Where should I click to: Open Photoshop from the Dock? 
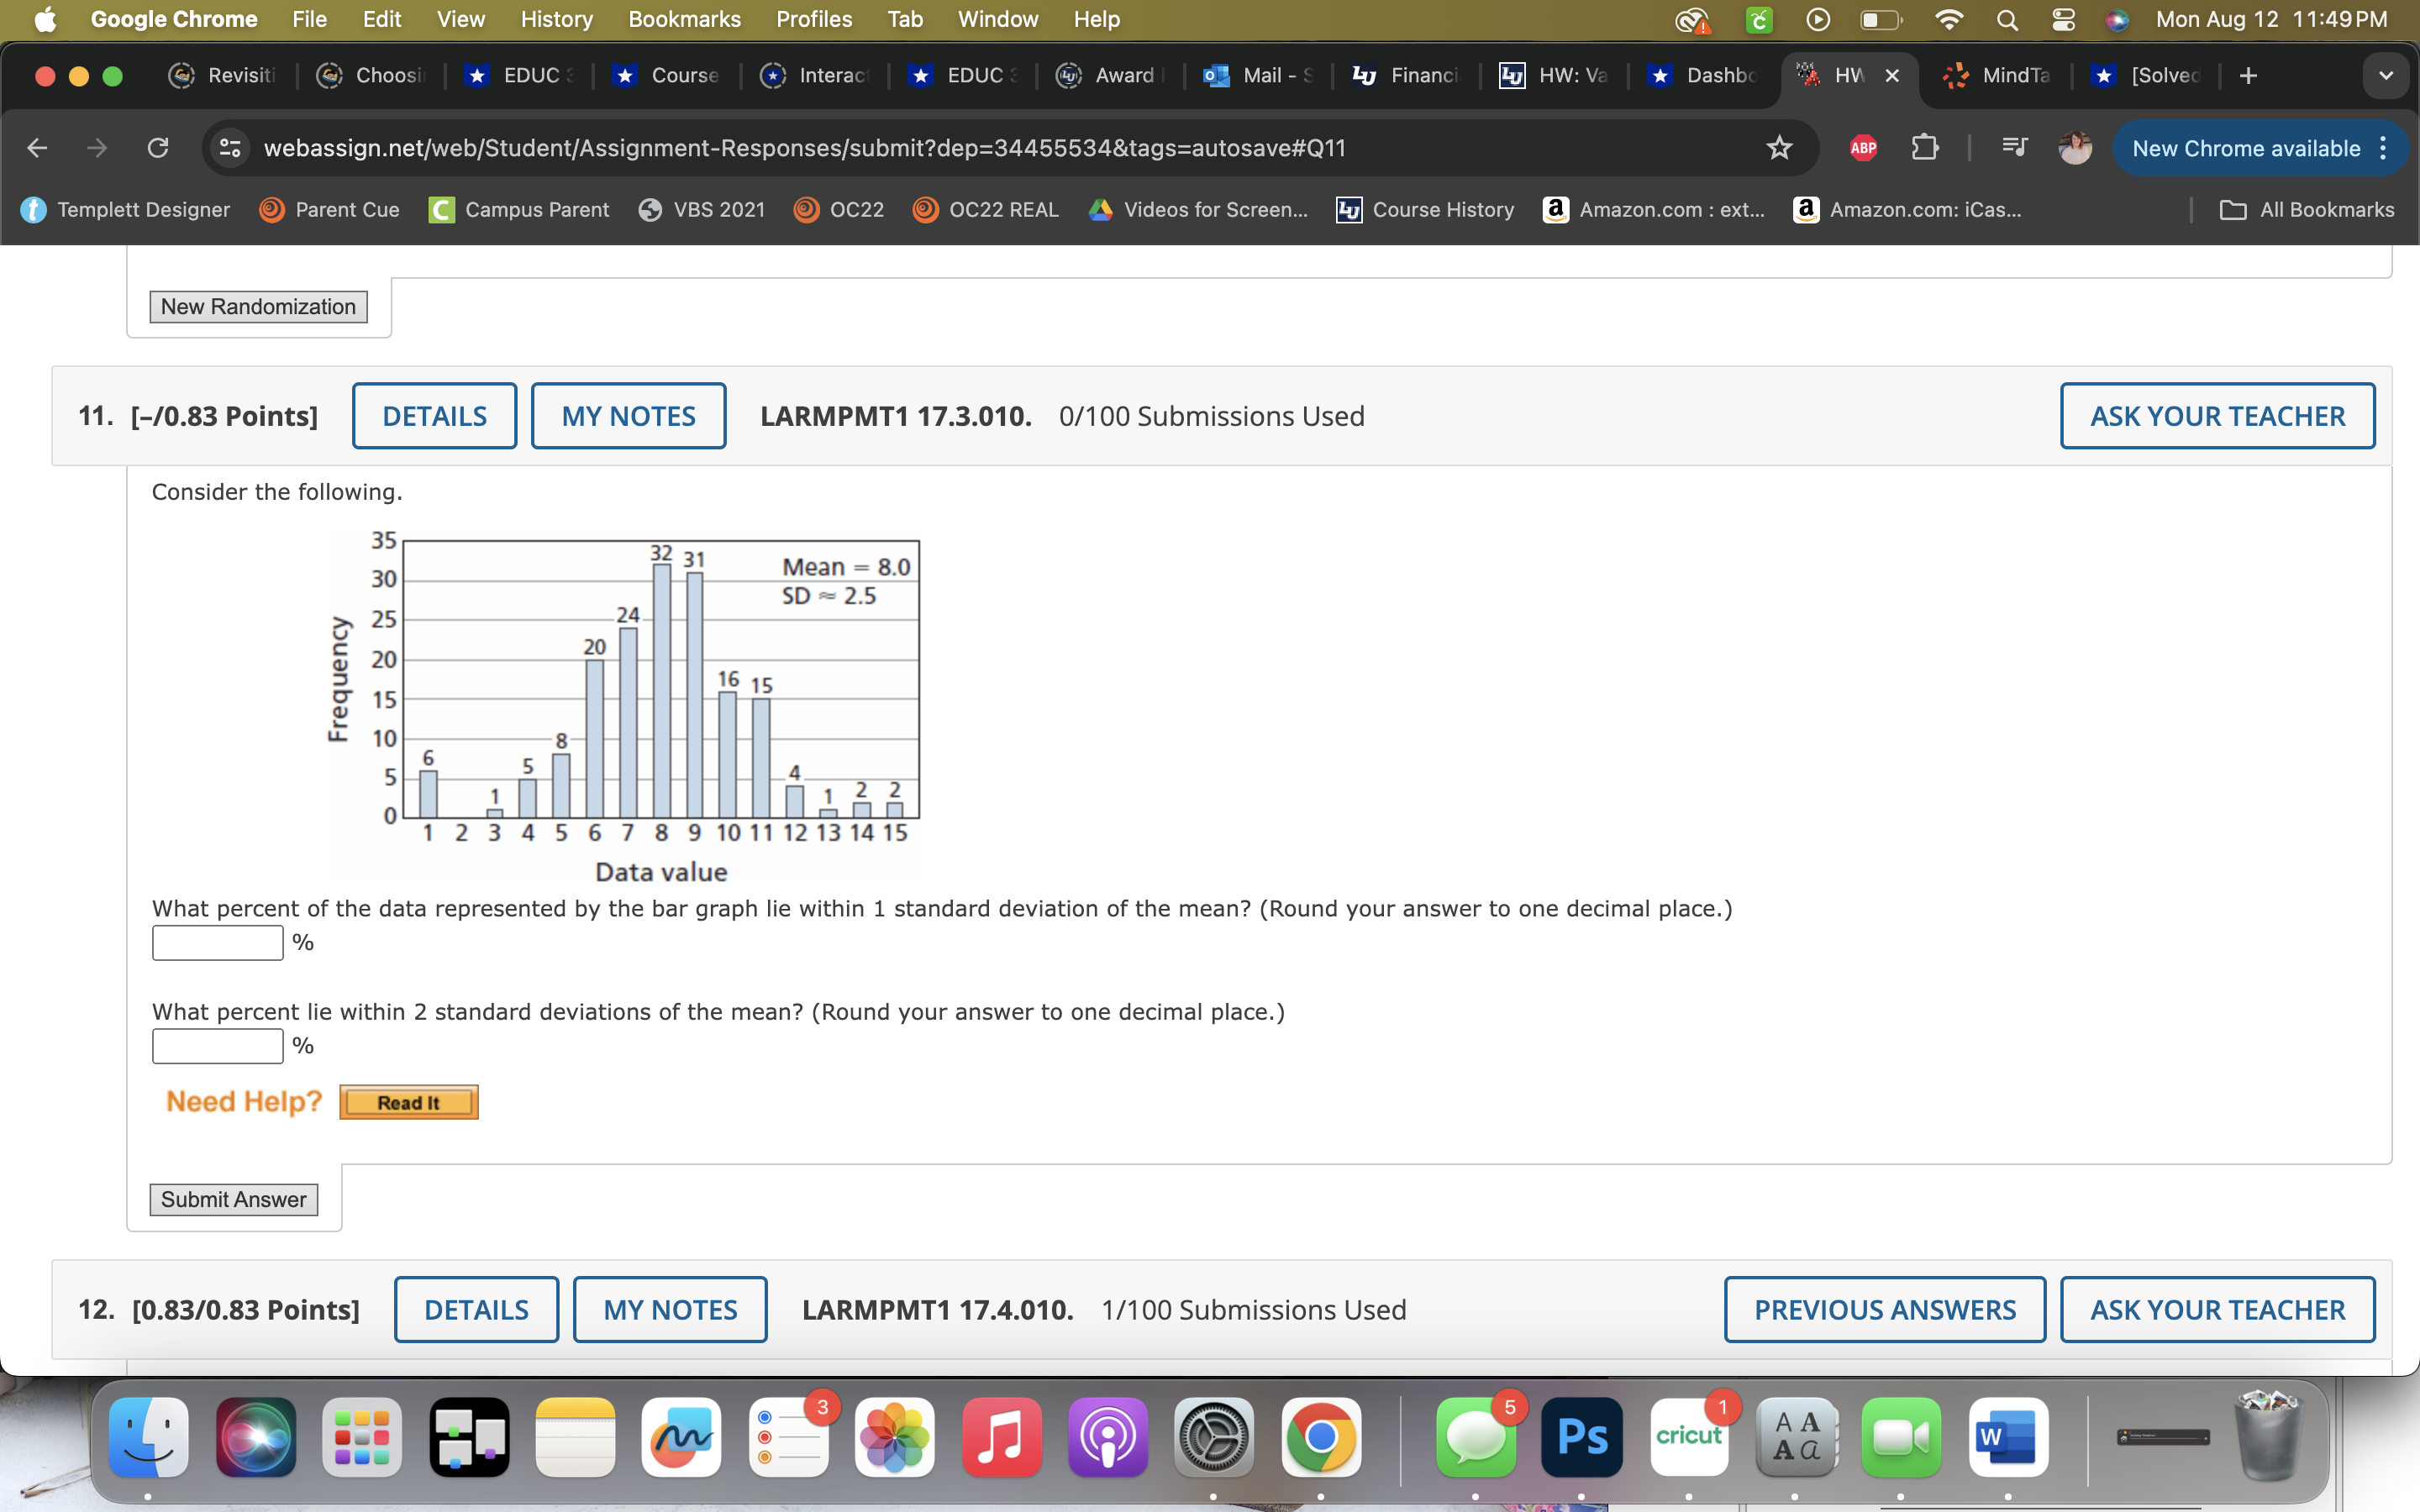pyautogui.click(x=1583, y=1437)
